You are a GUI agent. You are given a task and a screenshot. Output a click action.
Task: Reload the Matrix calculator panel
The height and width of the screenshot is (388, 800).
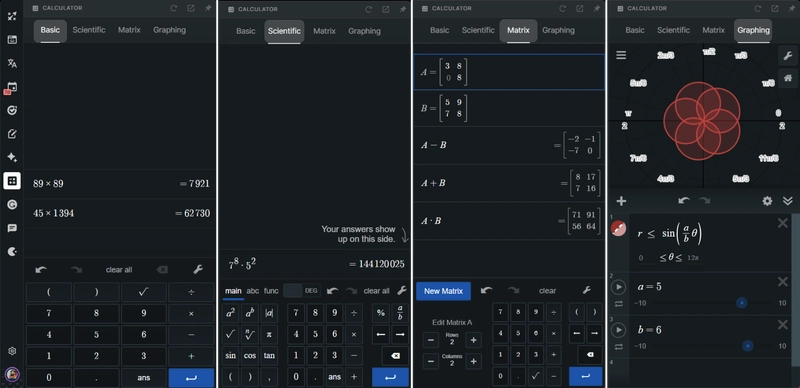(x=563, y=8)
